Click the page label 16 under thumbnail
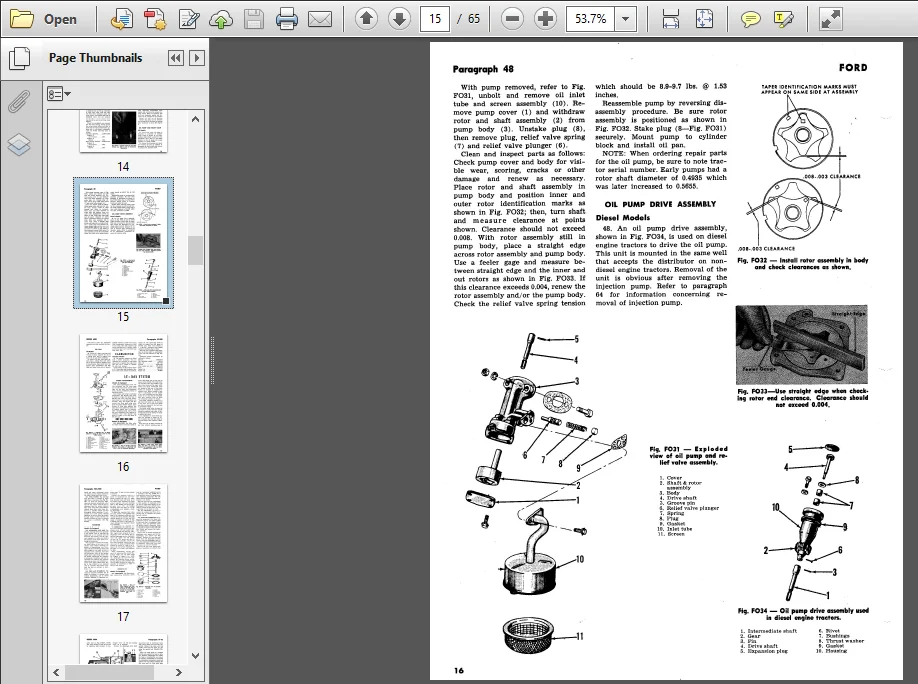Screen dimensions: 918x684 (x=123, y=467)
